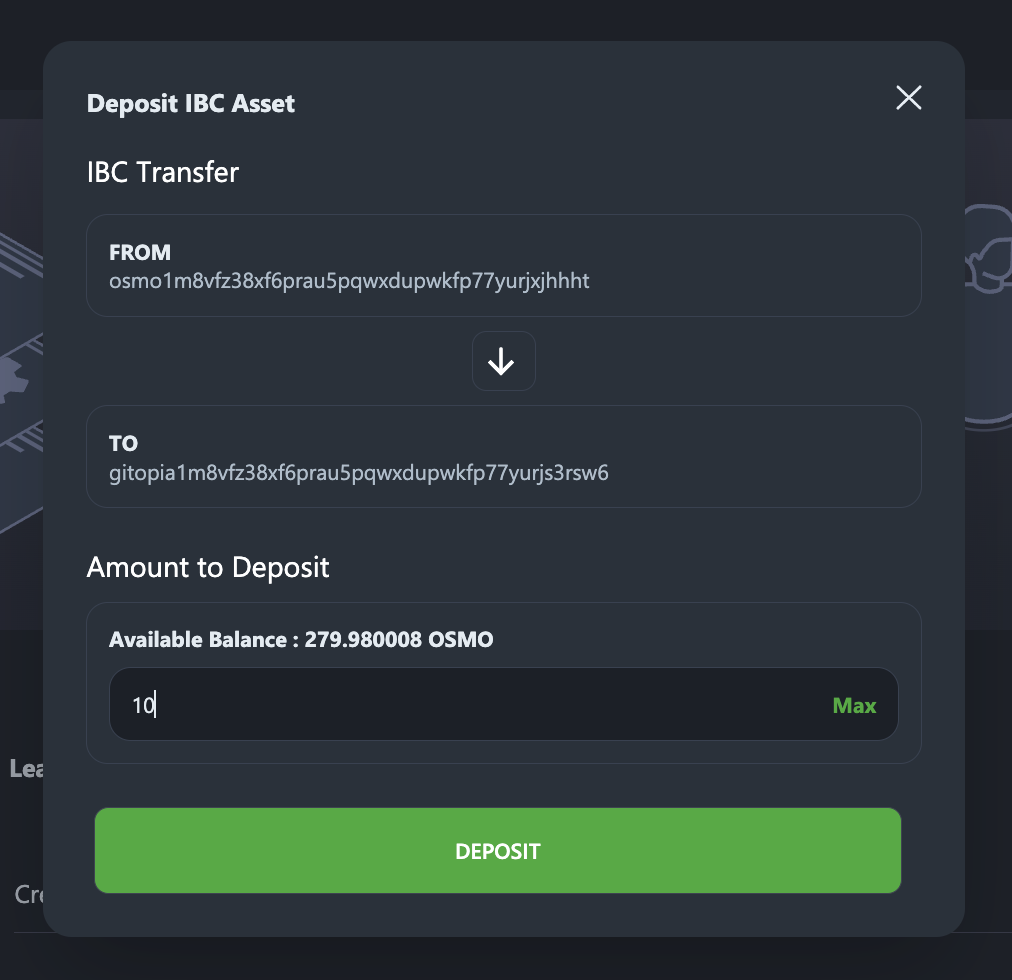Close the Deposit IBC Asset dialog
The width and height of the screenshot is (1012, 980).
[x=908, y=98]
